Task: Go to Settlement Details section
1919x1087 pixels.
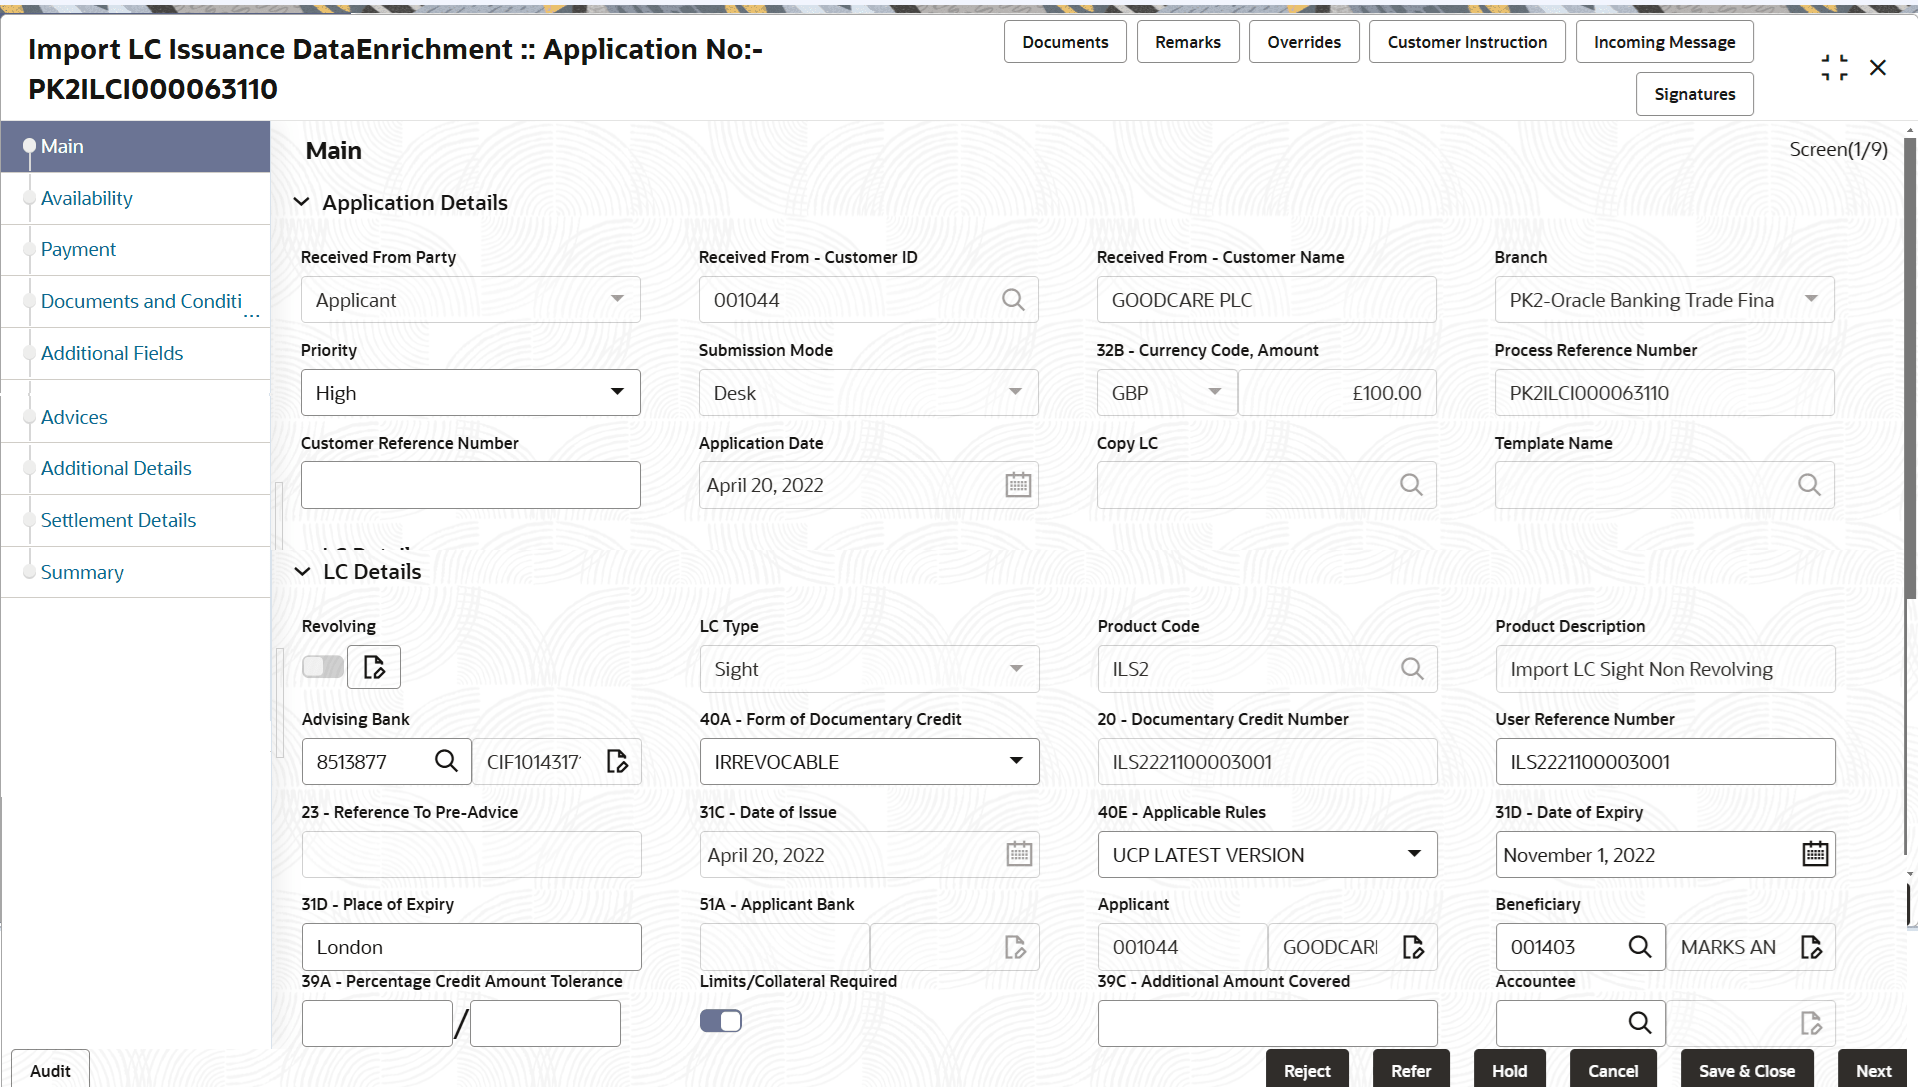Action: click(118, 520)
